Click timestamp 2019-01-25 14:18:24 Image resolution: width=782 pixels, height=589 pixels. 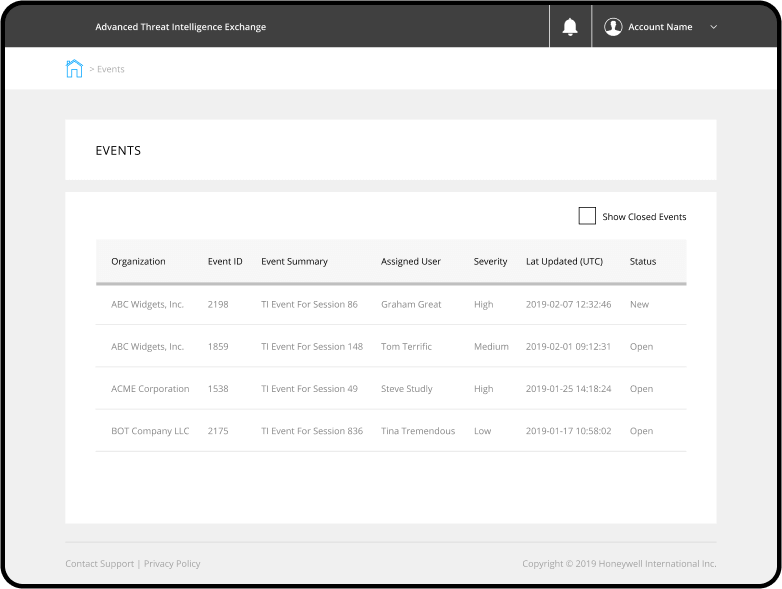(568, 389)
